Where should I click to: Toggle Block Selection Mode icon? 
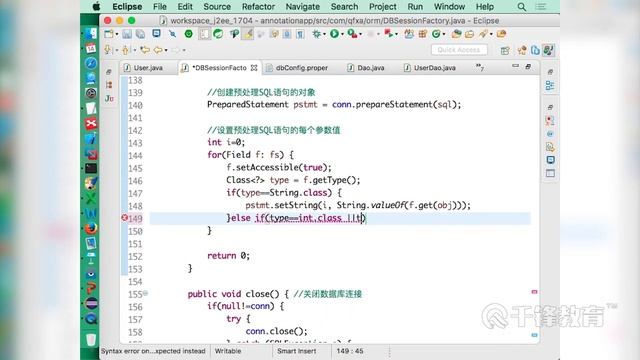click(x=286, y=34)
